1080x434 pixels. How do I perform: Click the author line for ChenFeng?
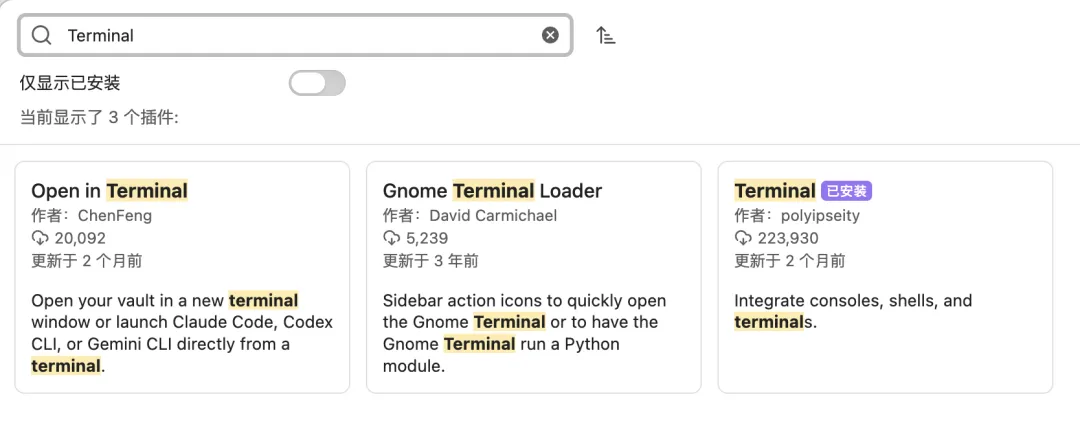(91, 215)
